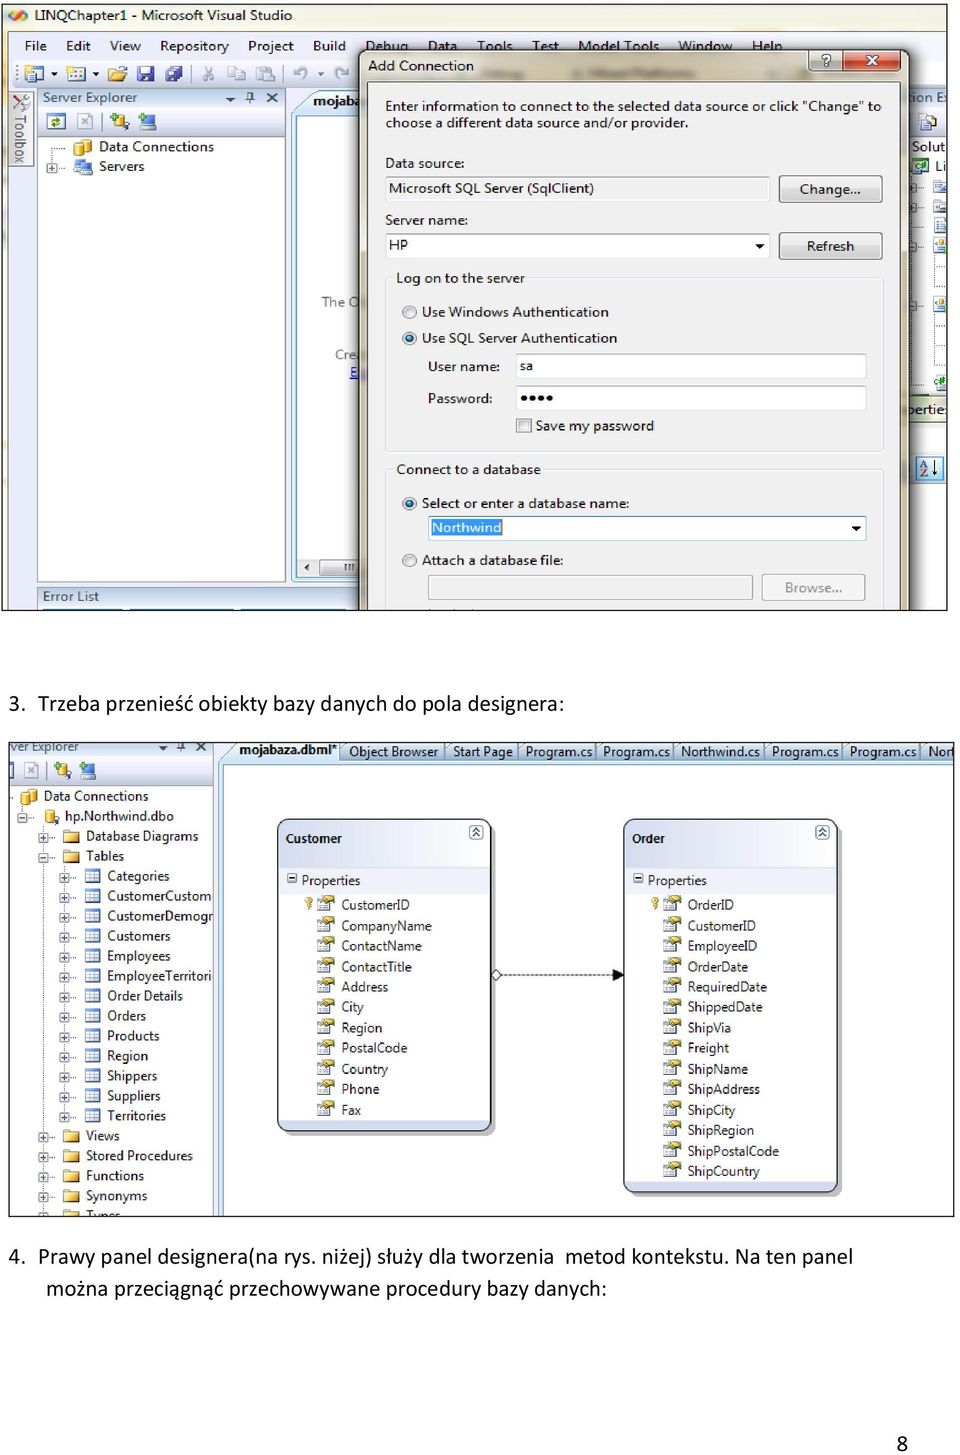Click the Microsoft SQL Server data source field
This screenshot has width=960, height=1455.
pyautogui.click(x=577, y=189)
